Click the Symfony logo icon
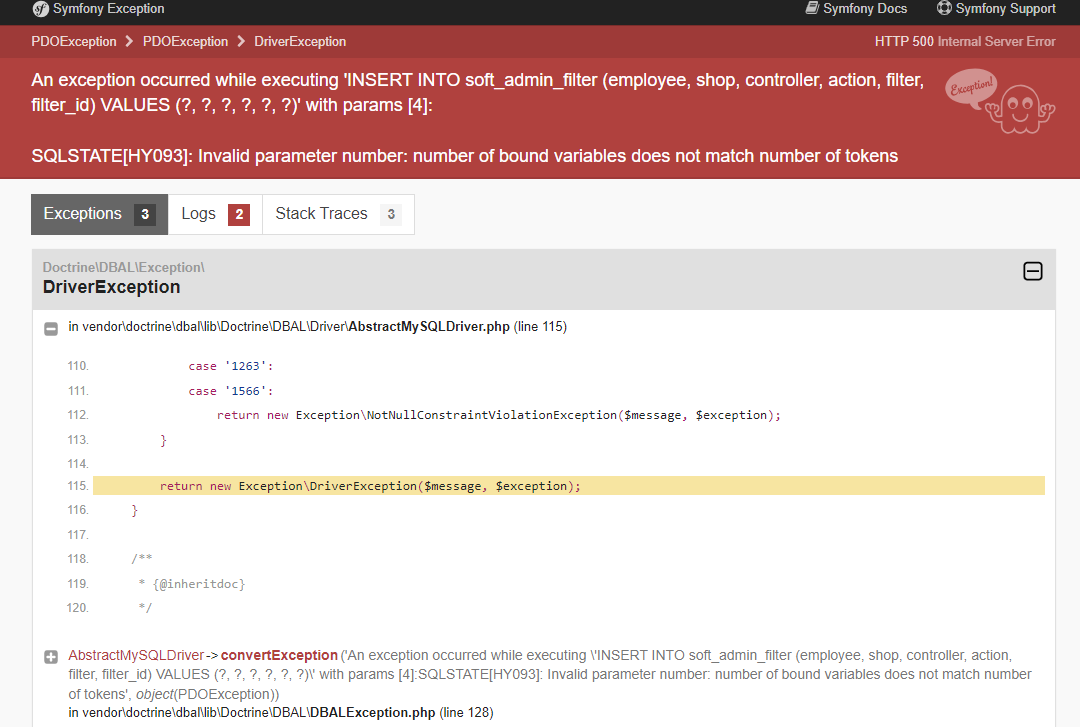 [x=41, y=9]
